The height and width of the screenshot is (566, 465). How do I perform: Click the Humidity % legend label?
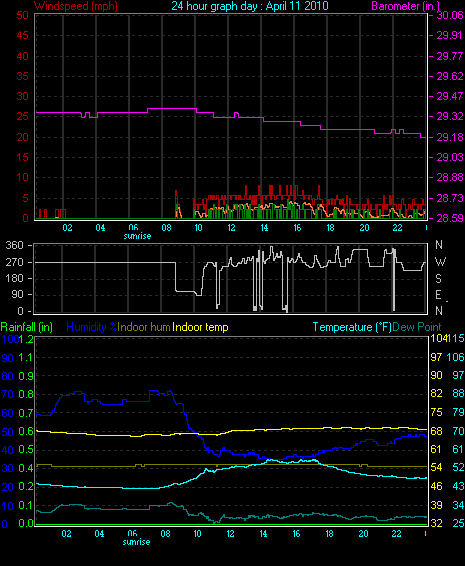[92, 327]
